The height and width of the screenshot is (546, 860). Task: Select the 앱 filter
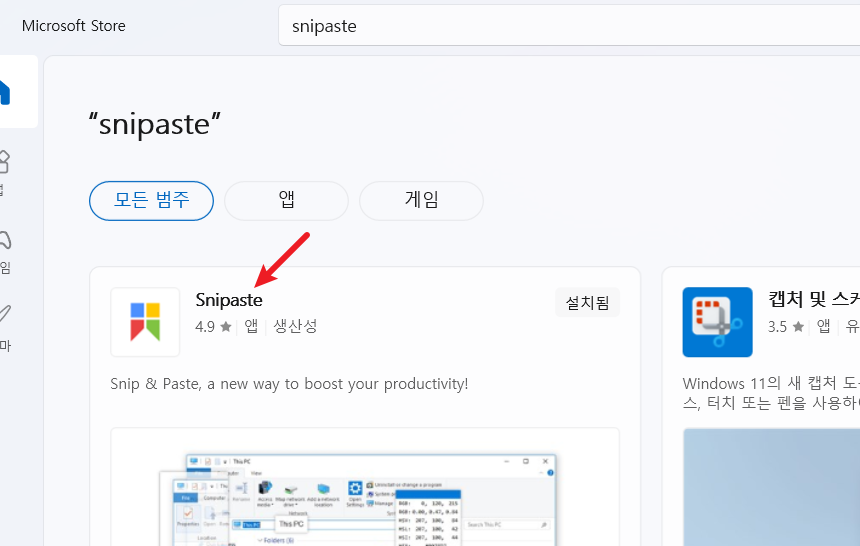(286, 201)
